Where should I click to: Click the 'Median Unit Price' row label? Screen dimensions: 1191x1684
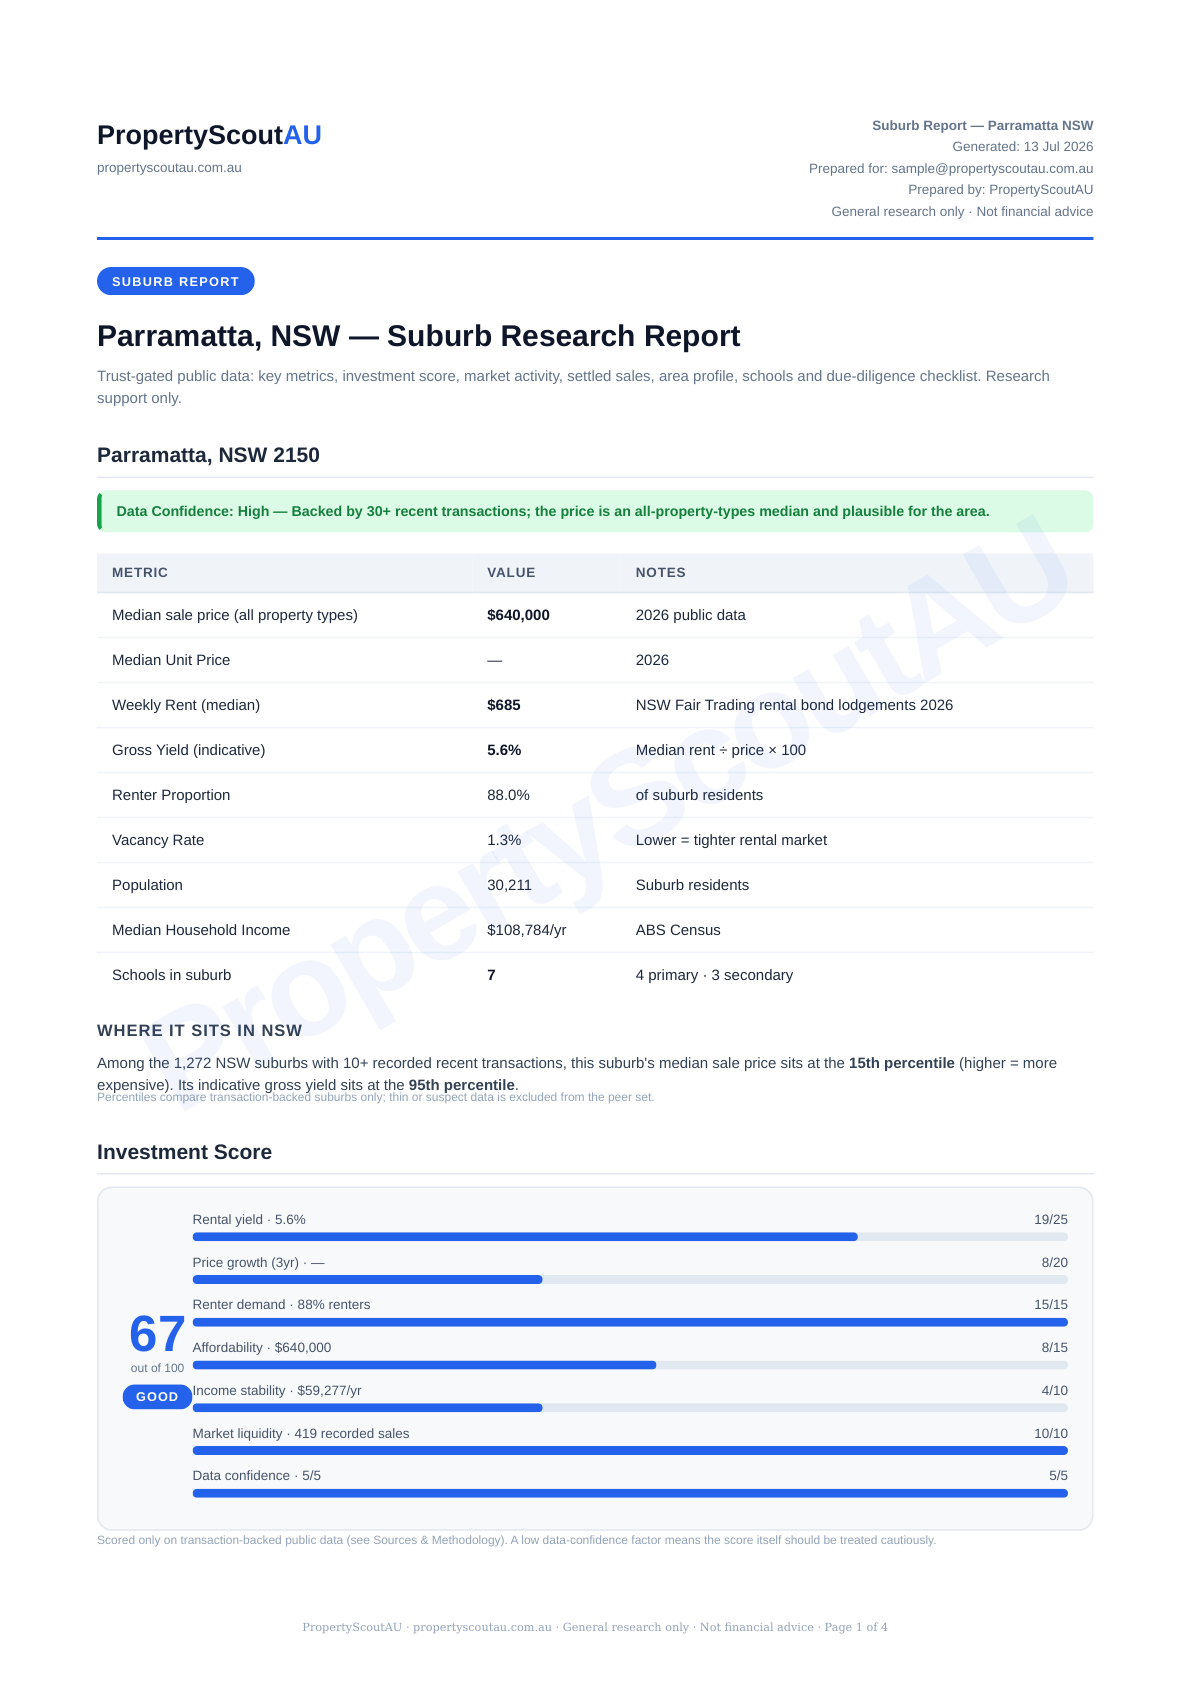click(171, 660)
